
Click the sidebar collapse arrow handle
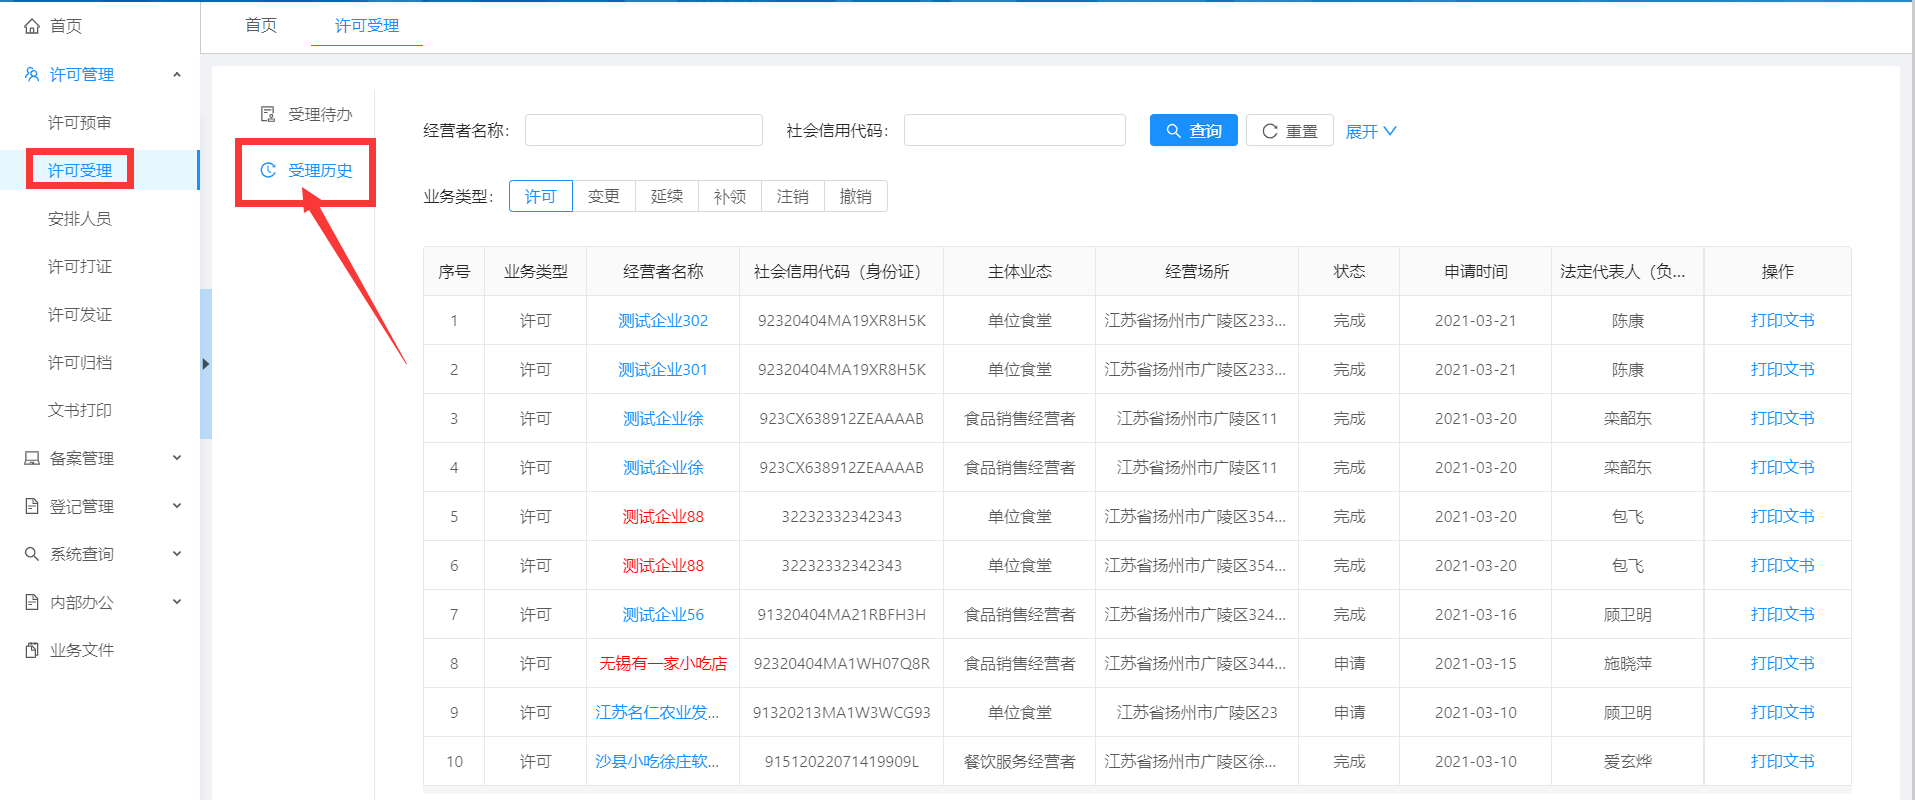pyautogui.click(x=205, y=364)
